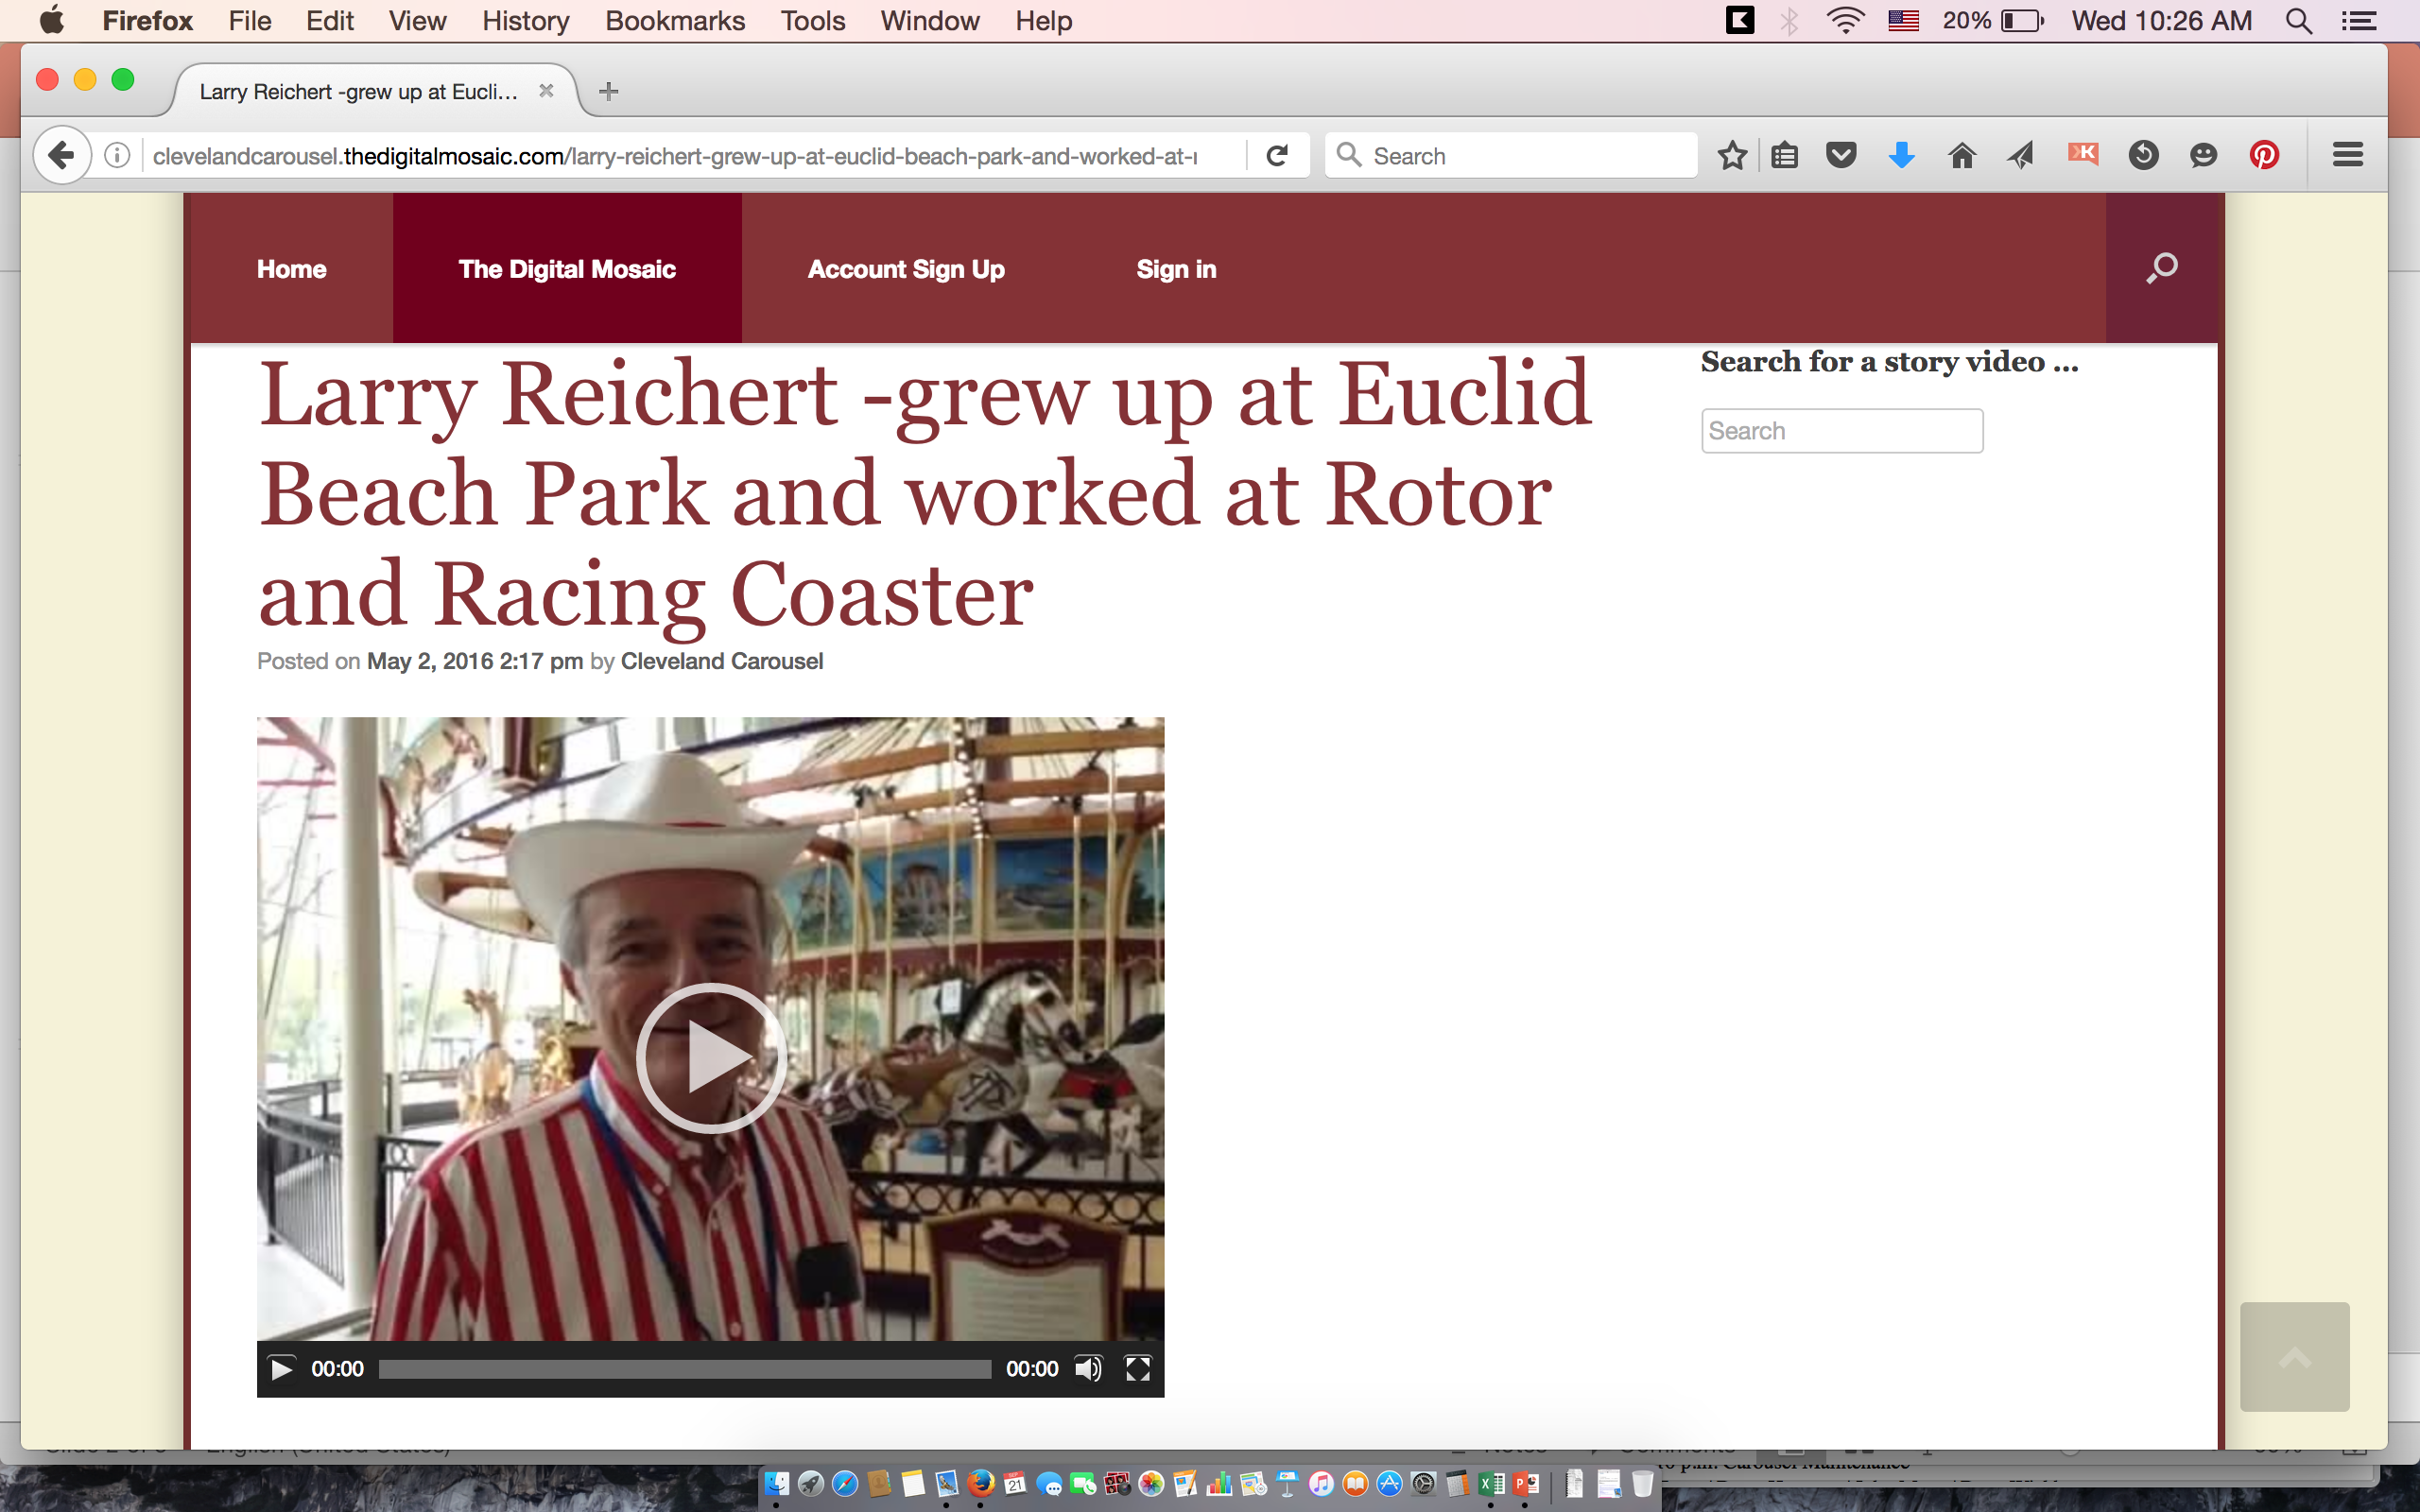The image size is (2420, 1512).
Task: Click the Pinterest toolbar button
Action: tap(2264, 155)
